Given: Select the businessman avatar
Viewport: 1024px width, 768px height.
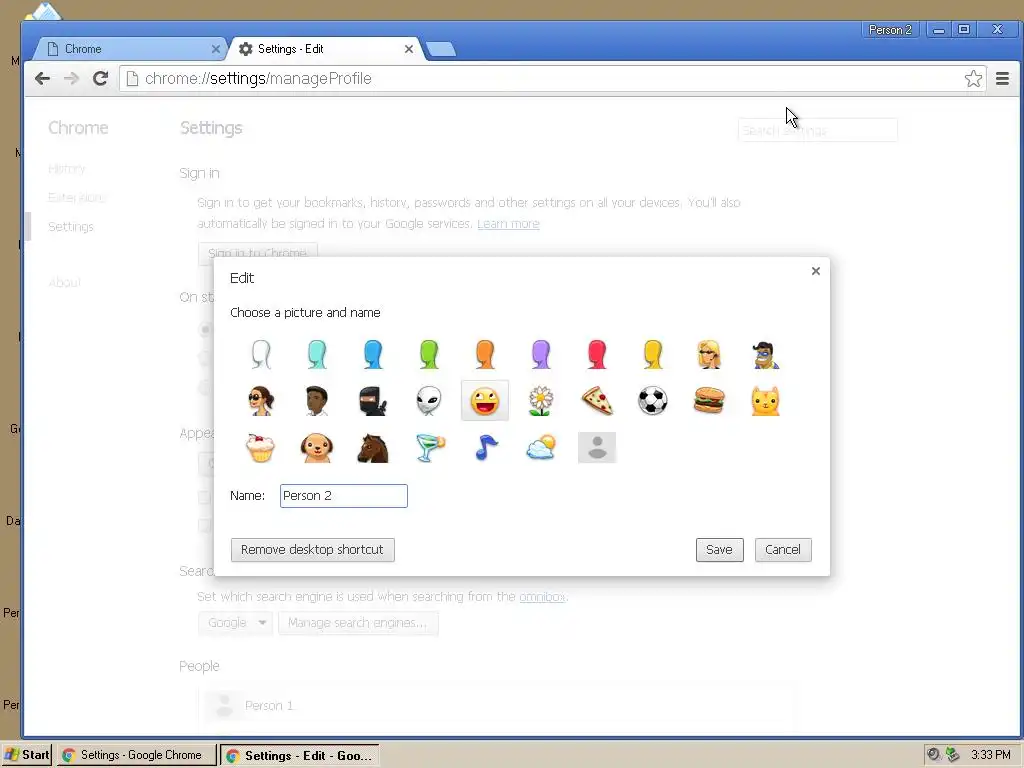Looking at the screenshot, I should [317, 401].
